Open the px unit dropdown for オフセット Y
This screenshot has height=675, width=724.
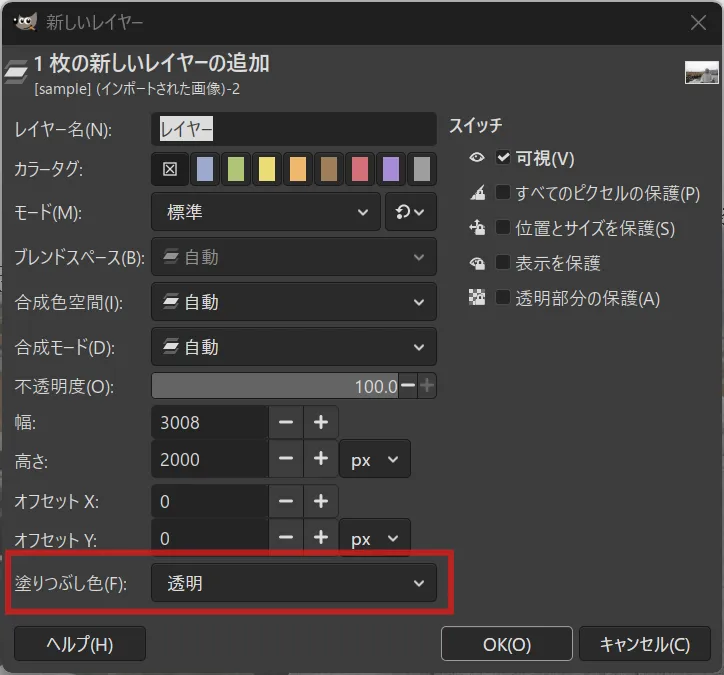[x=374, y=538]
